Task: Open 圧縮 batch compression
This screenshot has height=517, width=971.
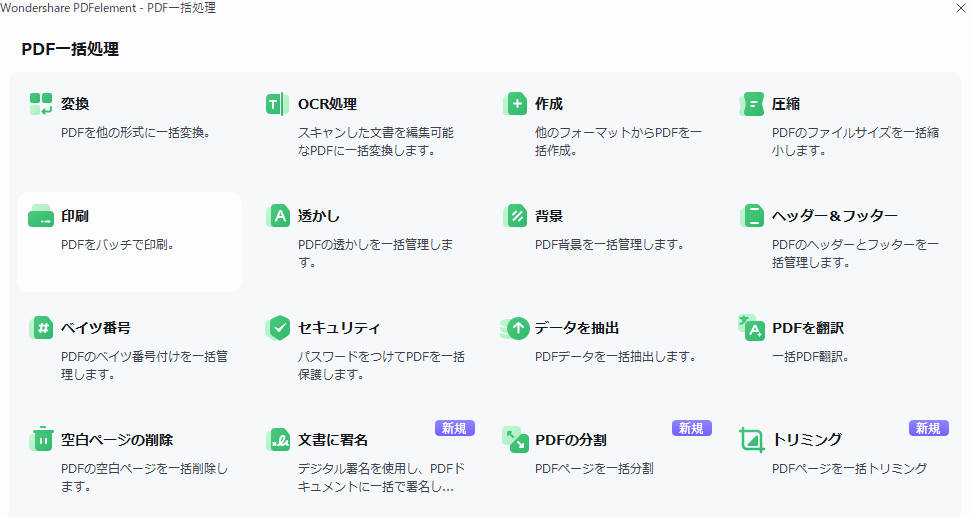Action: [x=786, y=104]
